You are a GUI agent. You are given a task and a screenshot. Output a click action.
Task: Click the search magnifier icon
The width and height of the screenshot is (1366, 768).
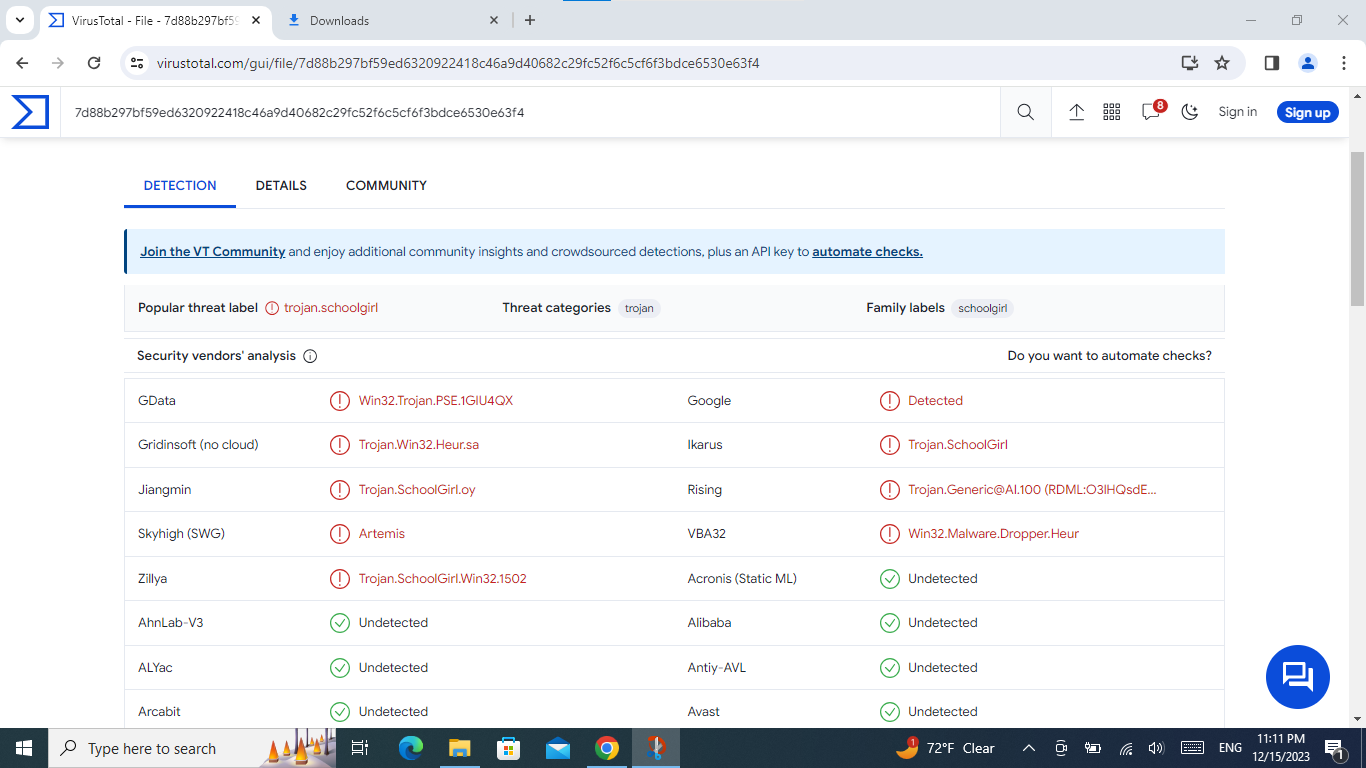coord(1025,112)
